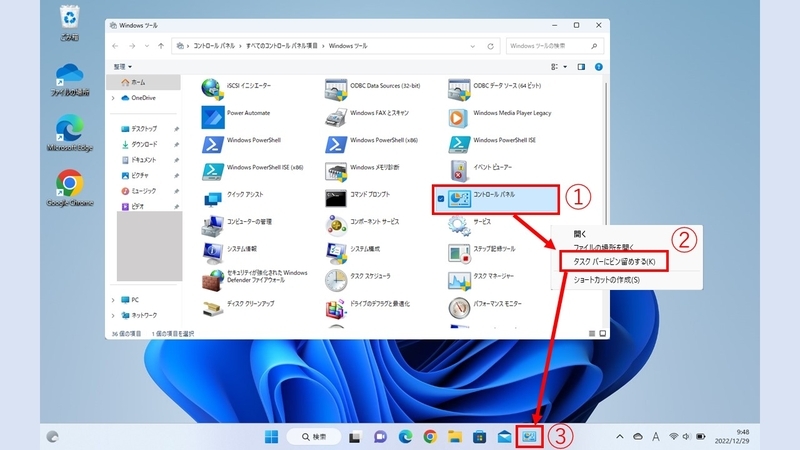Expand the PC tree node

(113, 300)
